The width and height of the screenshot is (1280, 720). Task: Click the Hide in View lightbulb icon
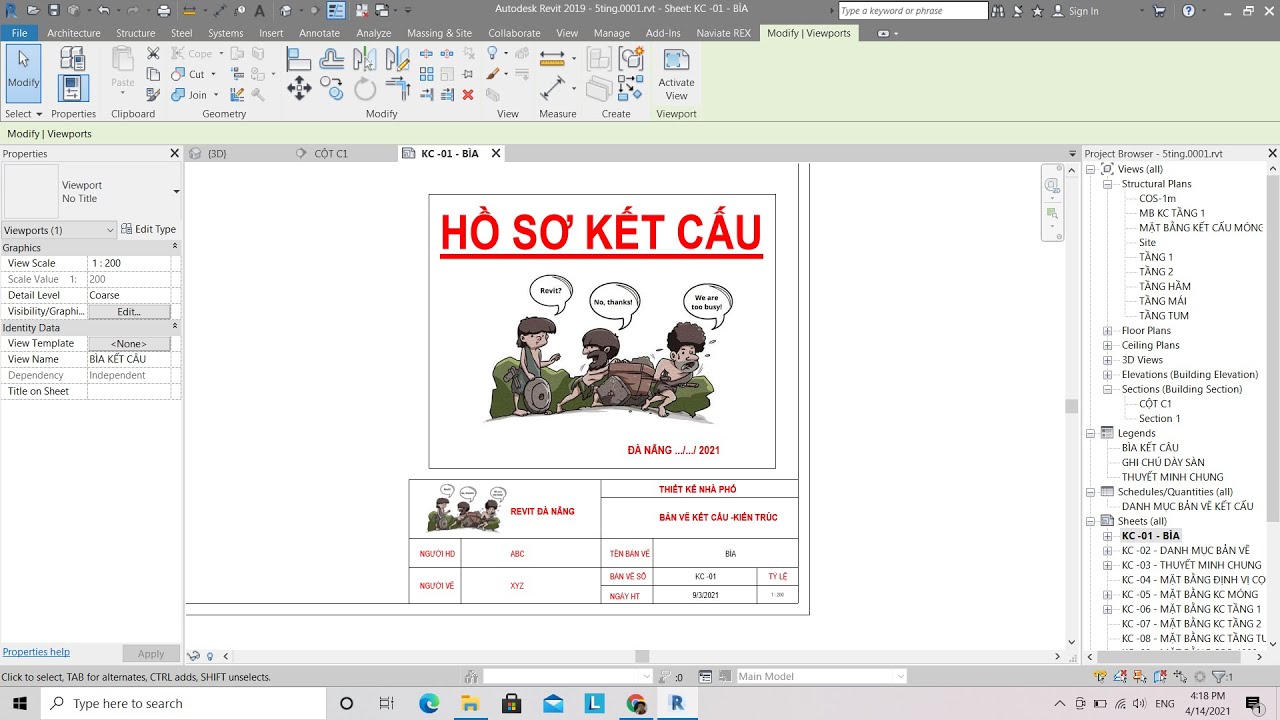(492, 52)
